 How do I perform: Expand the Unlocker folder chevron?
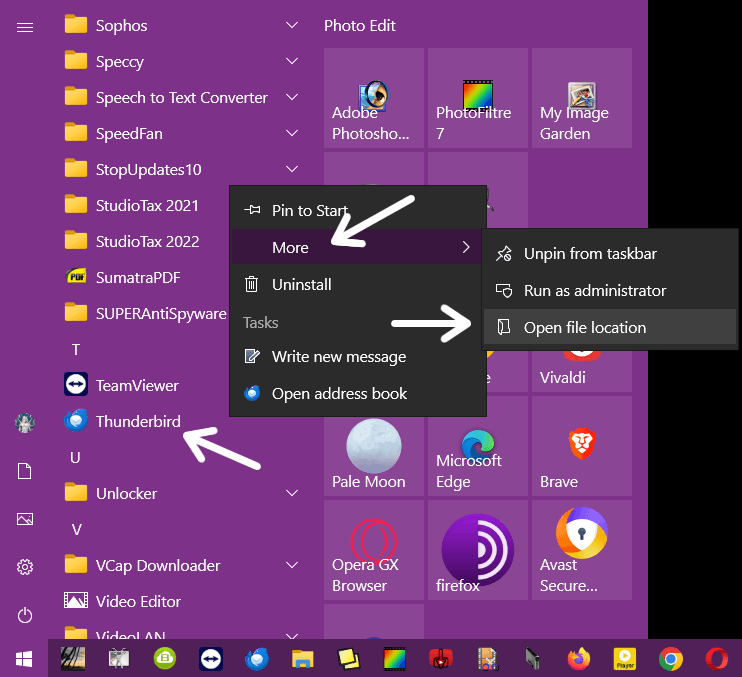pyautogui.click(x=292, y=493)
